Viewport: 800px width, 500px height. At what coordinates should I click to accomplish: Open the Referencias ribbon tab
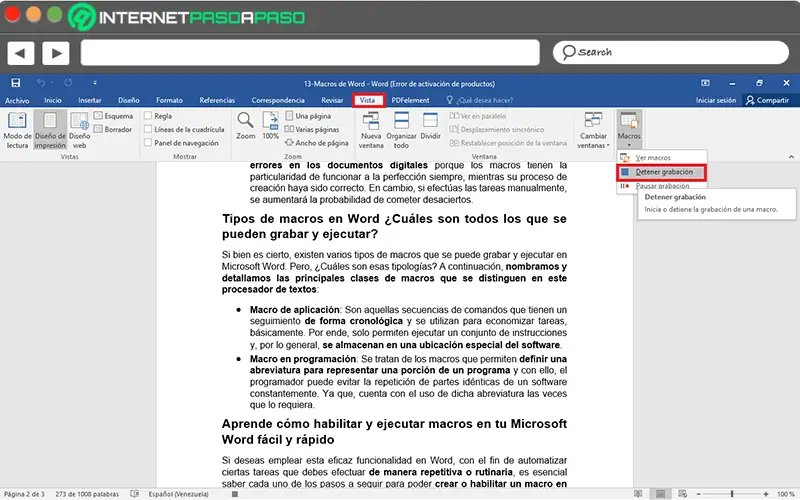pyautogui.click(x=217, y=101)
